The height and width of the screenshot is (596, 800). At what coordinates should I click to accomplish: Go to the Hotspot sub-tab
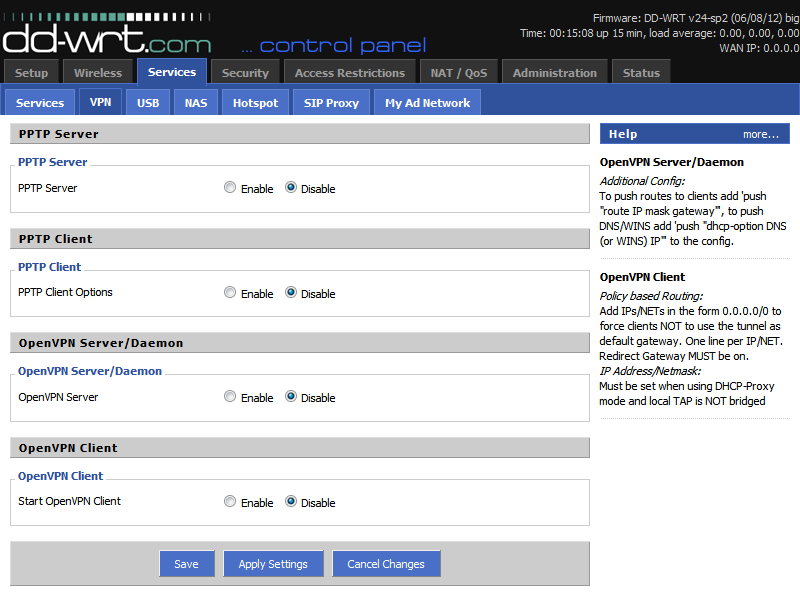(x=256, y=103)
